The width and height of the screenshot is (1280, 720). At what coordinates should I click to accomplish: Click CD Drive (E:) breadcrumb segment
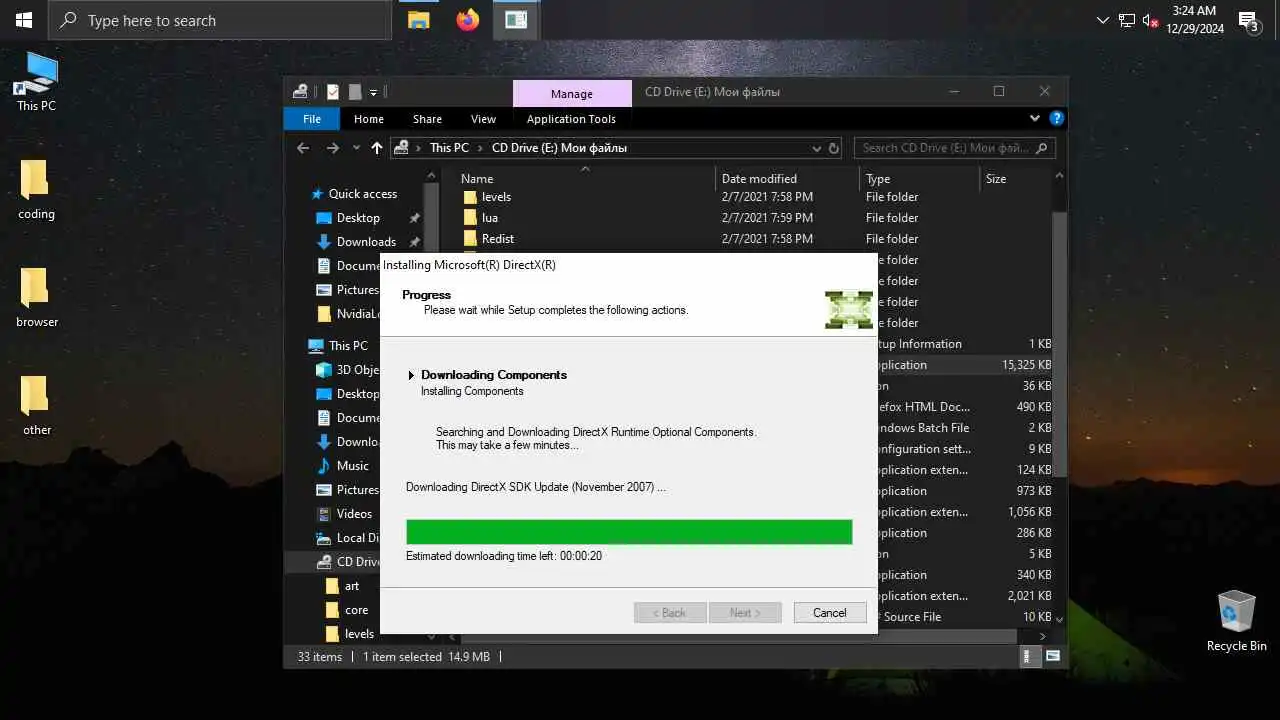click(x=559, y=148)
